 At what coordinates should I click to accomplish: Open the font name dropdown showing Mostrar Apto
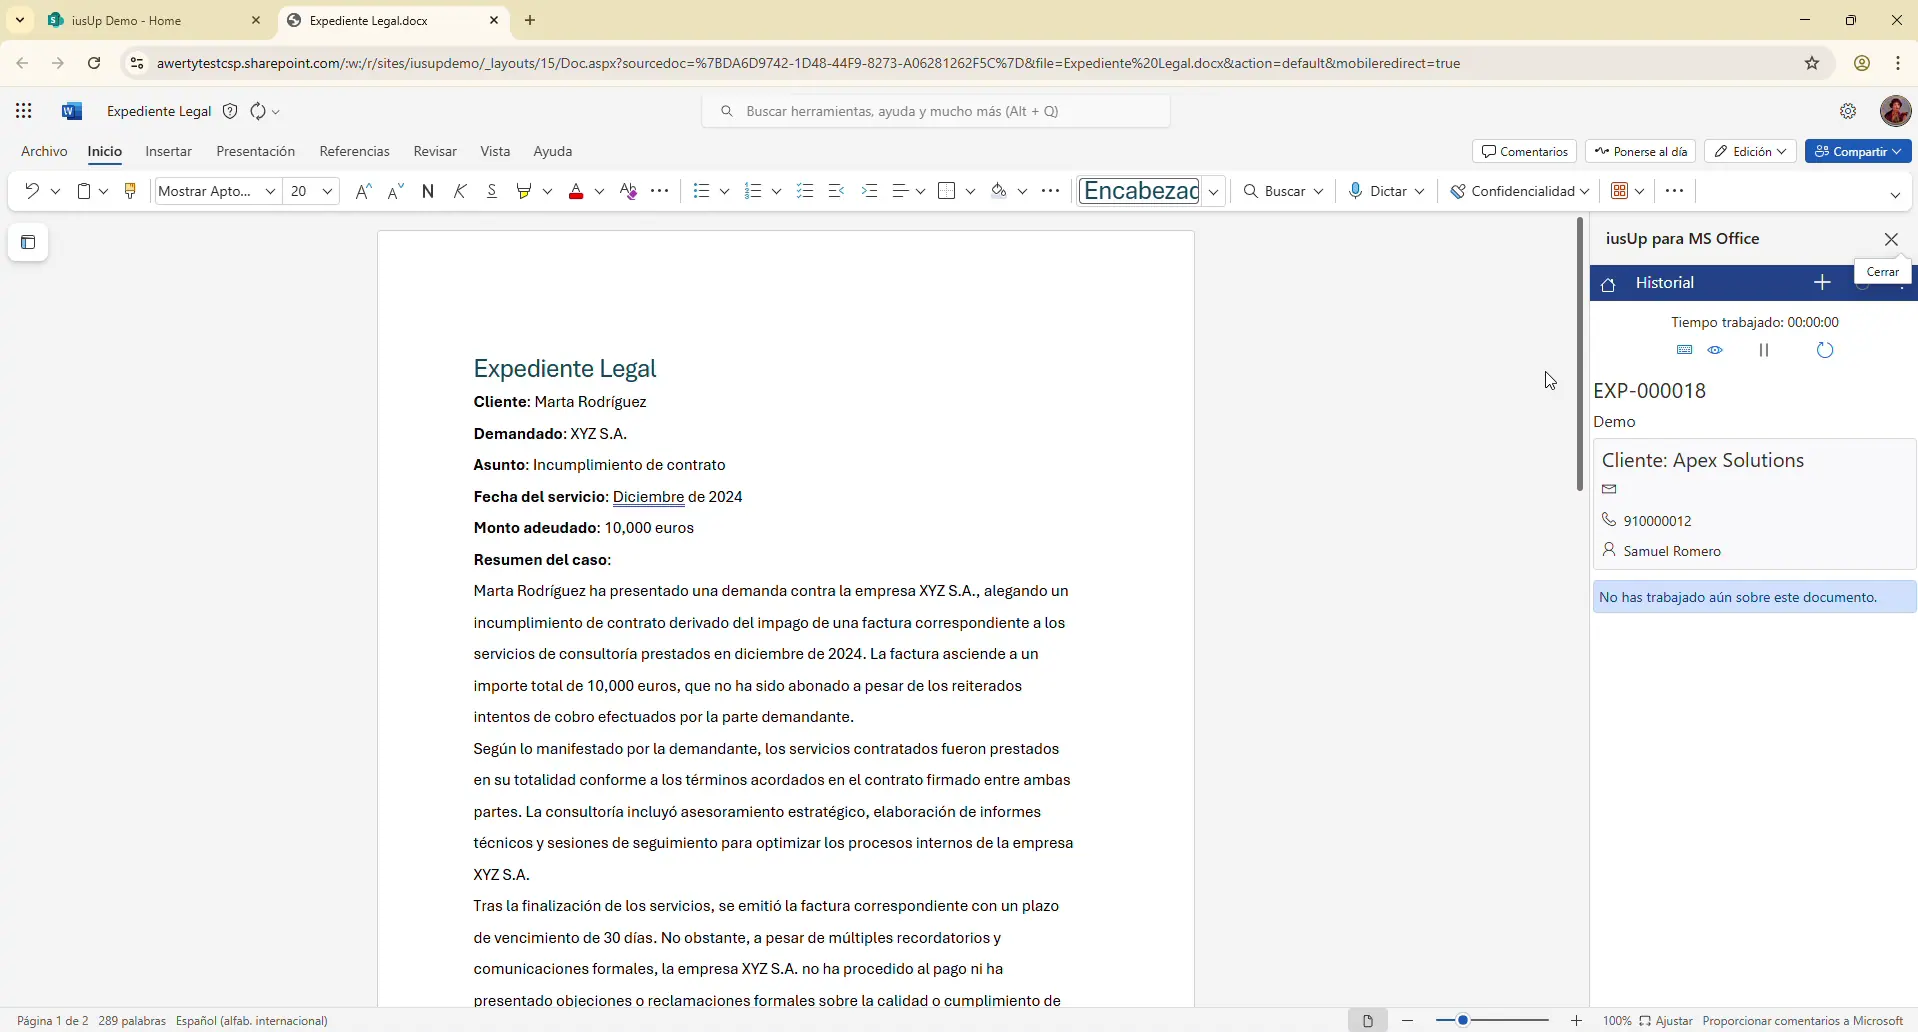[x=217, y=191]
